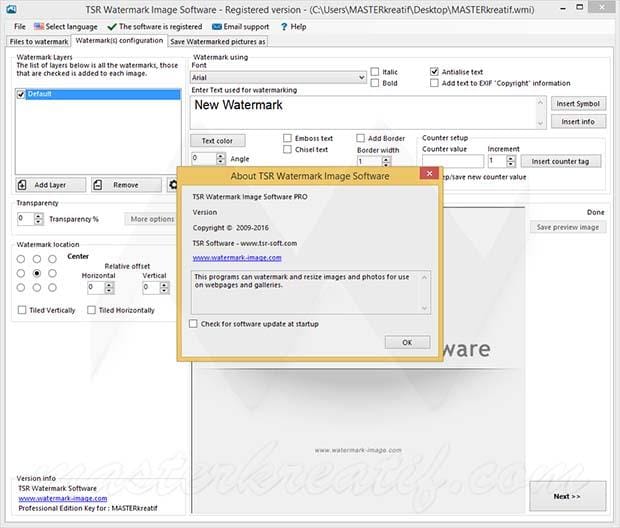Click the Increment spinner arrows

point(510,161)
